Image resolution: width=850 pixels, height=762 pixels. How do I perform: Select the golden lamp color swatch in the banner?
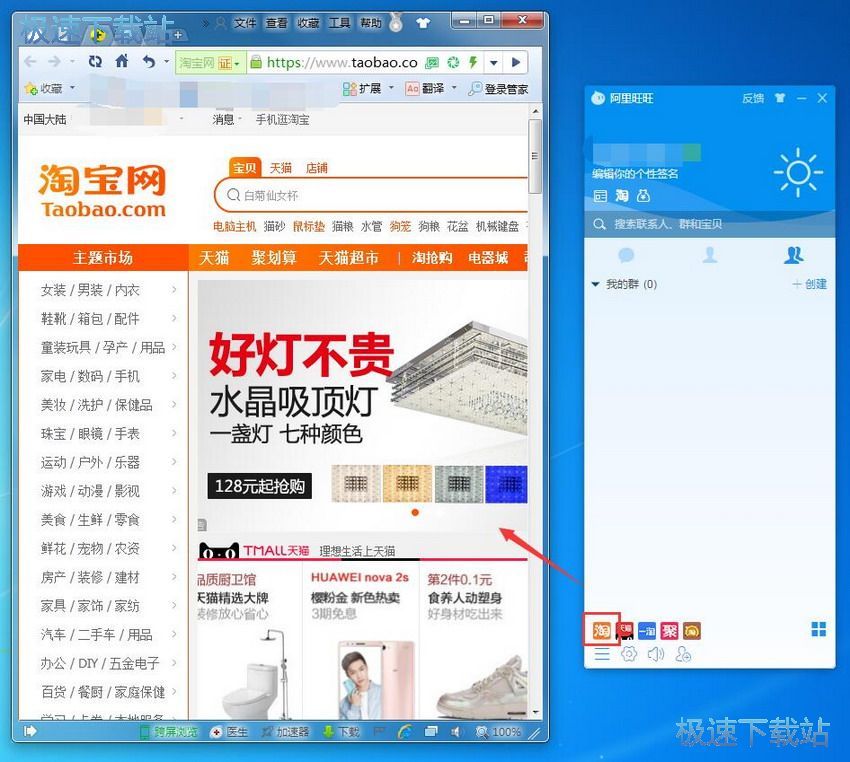click(408, 484)
